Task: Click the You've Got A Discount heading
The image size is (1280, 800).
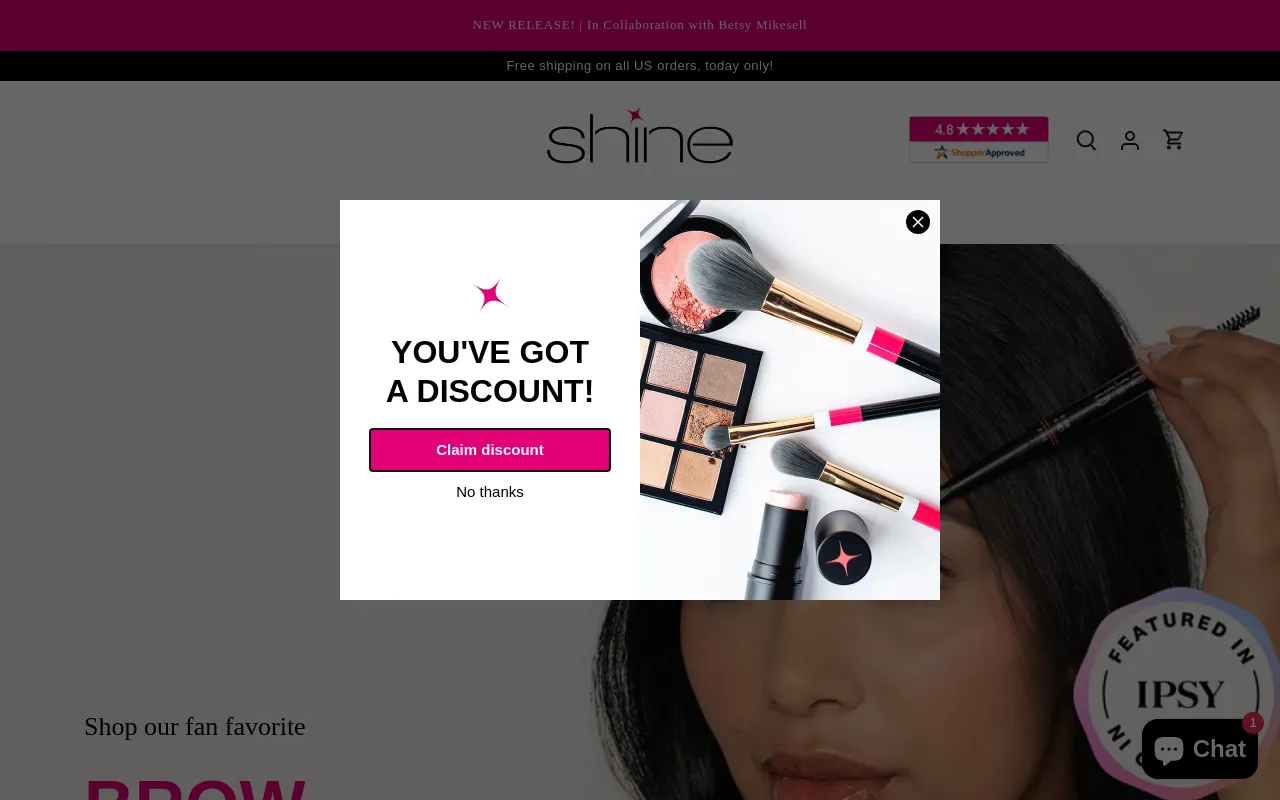Action: pyautogui.click(x=490, y=371)
